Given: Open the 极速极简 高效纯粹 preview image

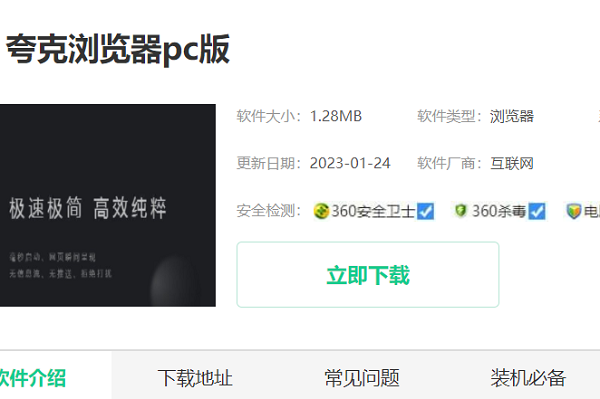Looking at the screenshot, I should (x=108, y=205).
